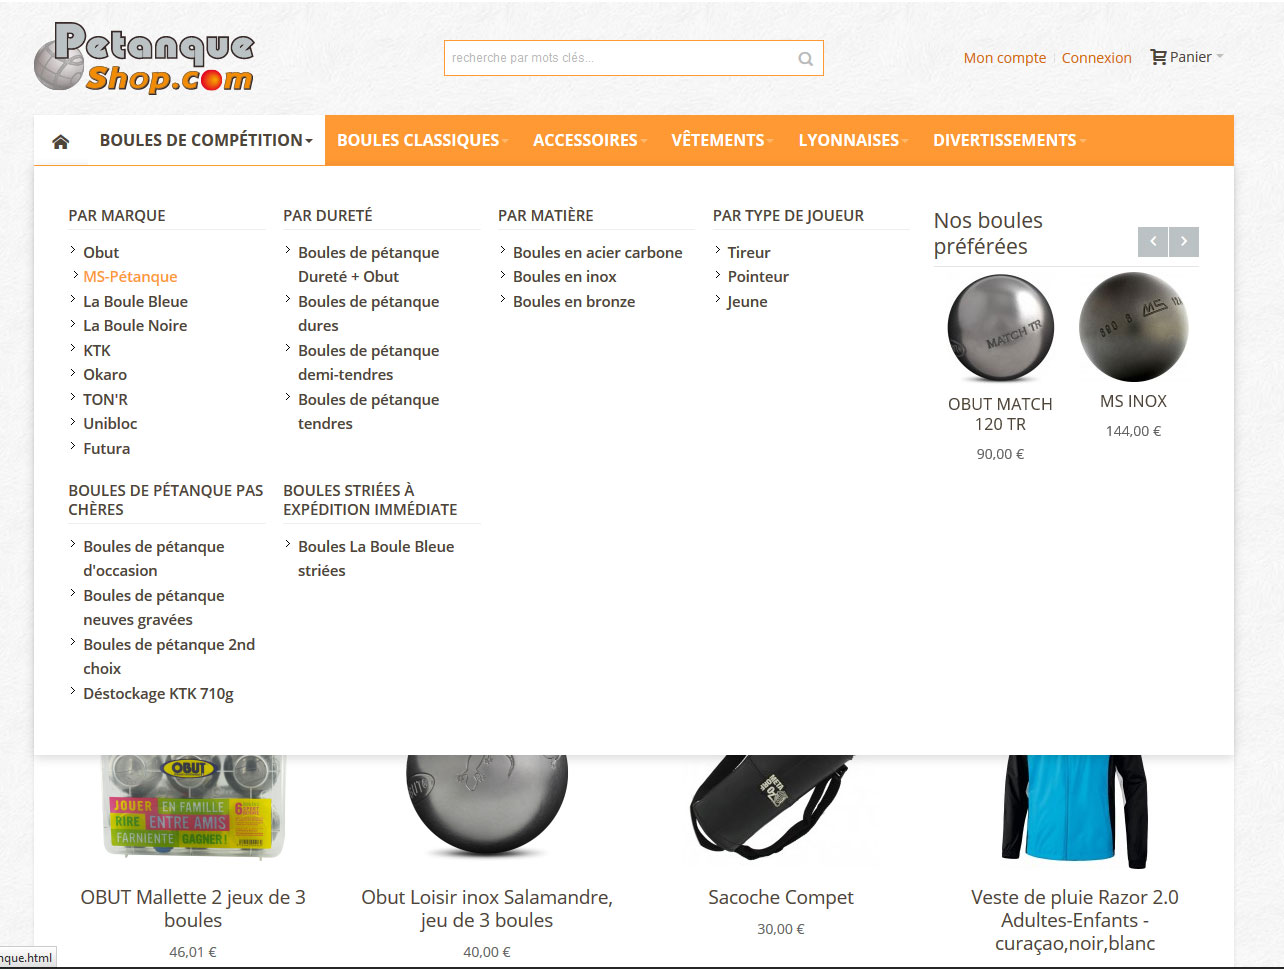The height and width of the screenshot is (969, 1284).
Task: Select the TON'R brand
Action: point(105,399)
